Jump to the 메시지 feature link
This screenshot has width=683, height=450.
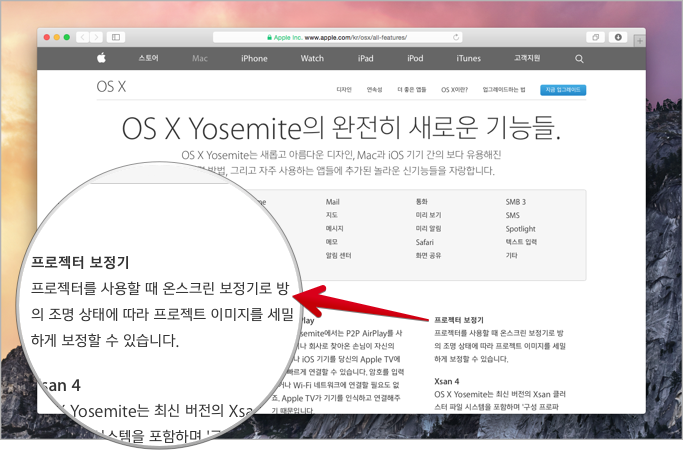pyautogui.click(x=335, y=229)
